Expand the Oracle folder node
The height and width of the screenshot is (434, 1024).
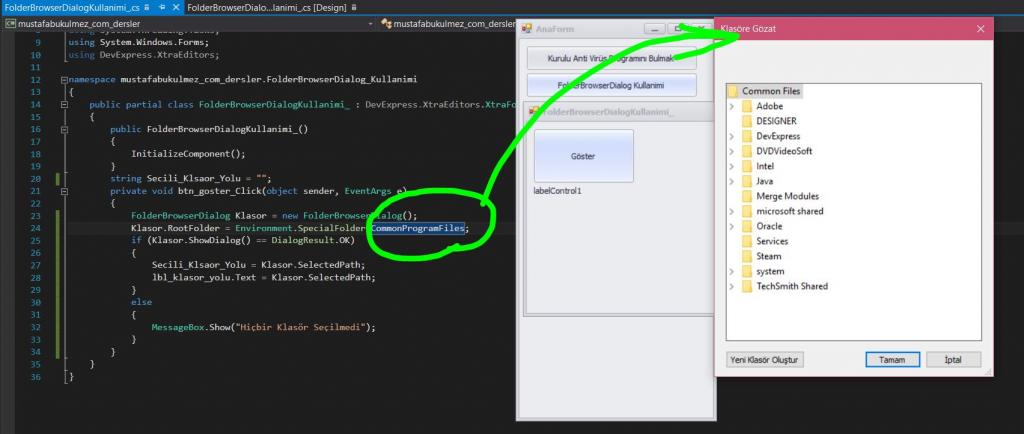coord(731,226)
